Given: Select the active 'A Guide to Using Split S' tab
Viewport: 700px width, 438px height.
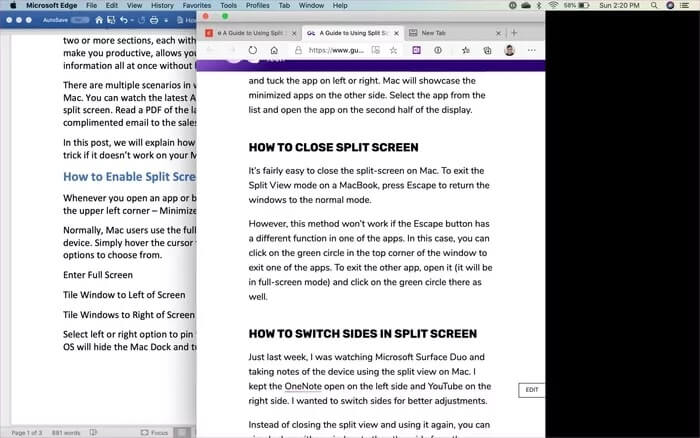Looking at the screenshot, I should (x=347, y=33).
